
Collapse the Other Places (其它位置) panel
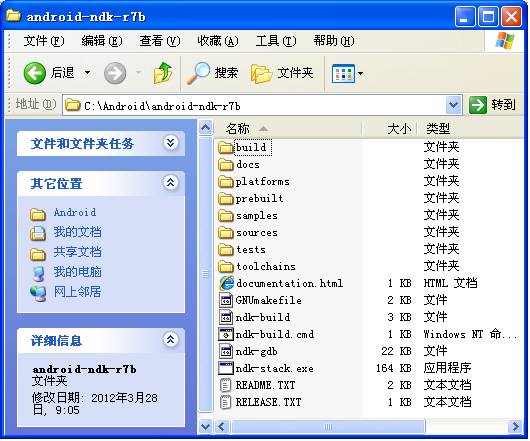click(x=171, y=183)
